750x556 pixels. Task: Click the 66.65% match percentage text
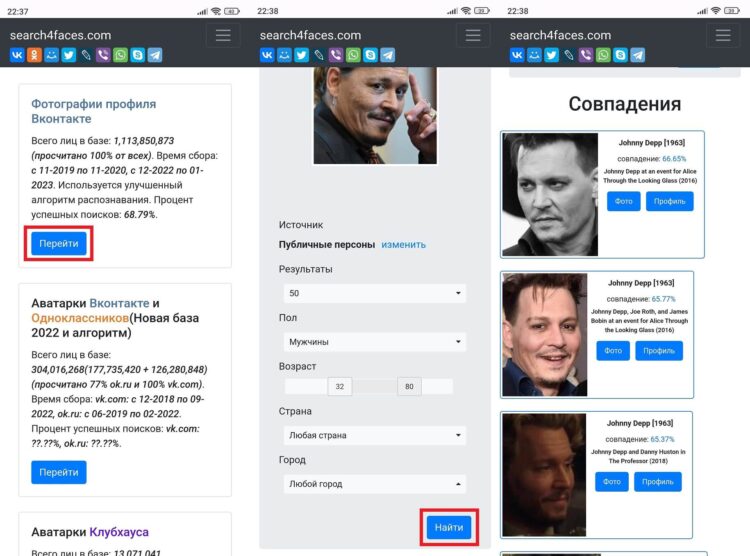[674, 159]
